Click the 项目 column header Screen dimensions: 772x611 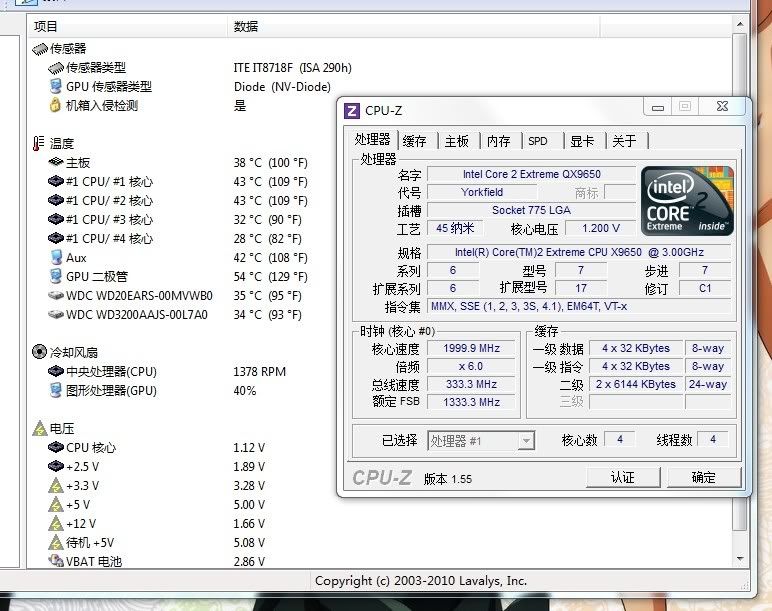point(127,26)
